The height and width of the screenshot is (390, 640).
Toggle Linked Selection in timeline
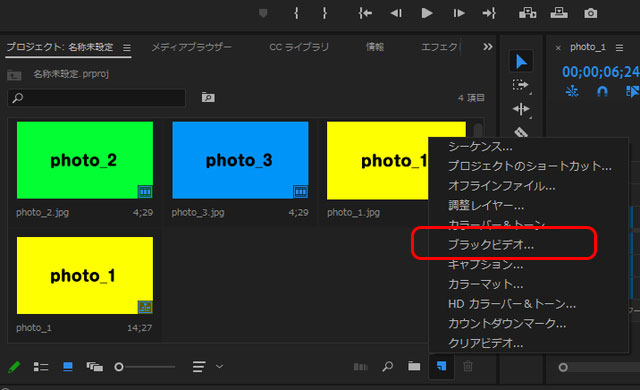point(633,91)
